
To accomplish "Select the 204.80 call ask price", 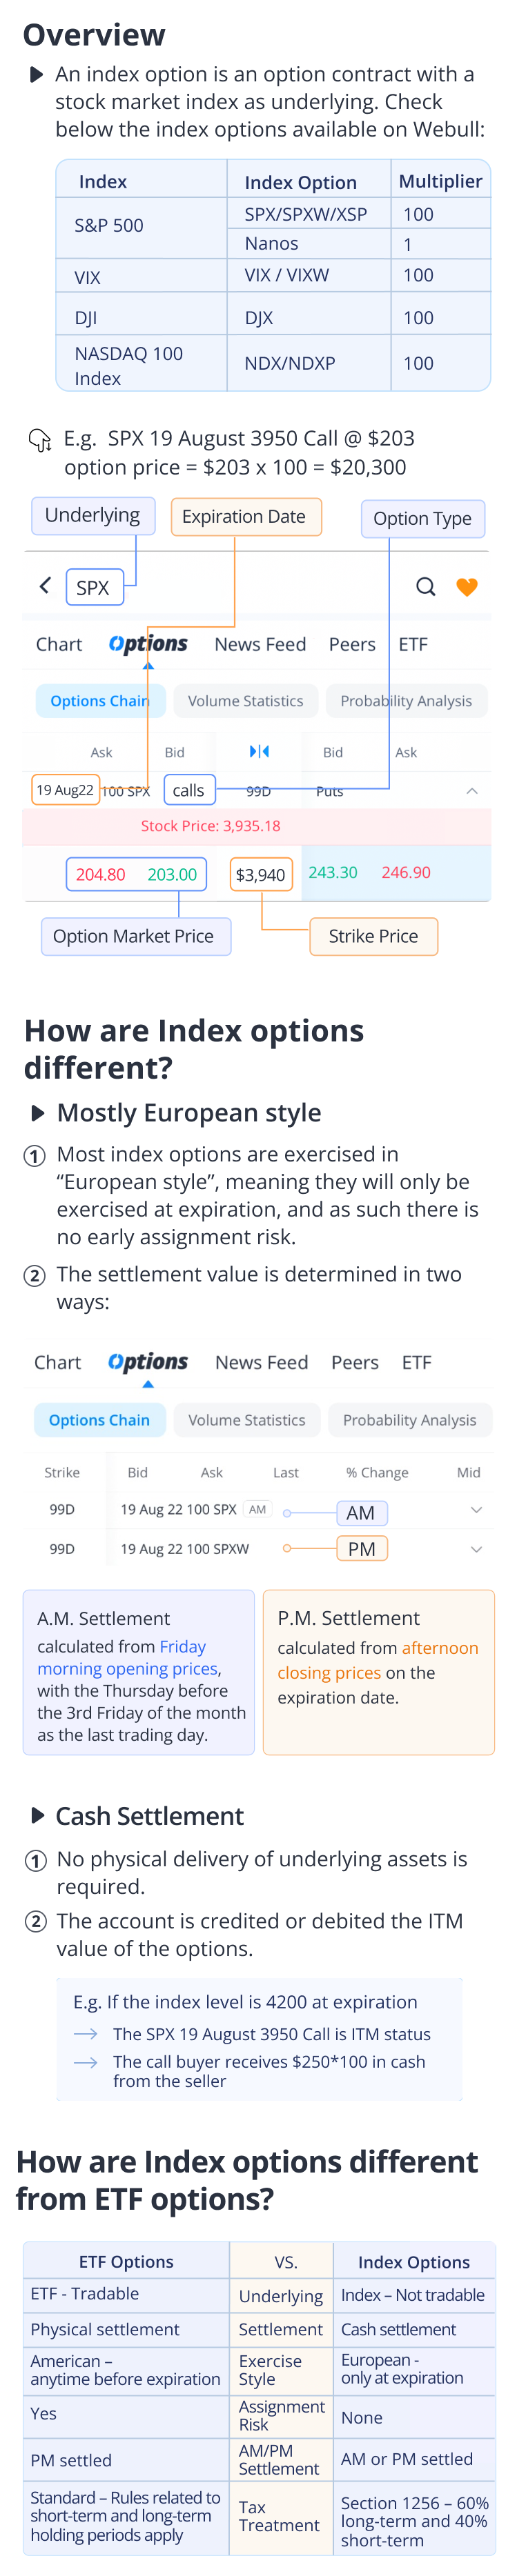I will coord(100,874).
